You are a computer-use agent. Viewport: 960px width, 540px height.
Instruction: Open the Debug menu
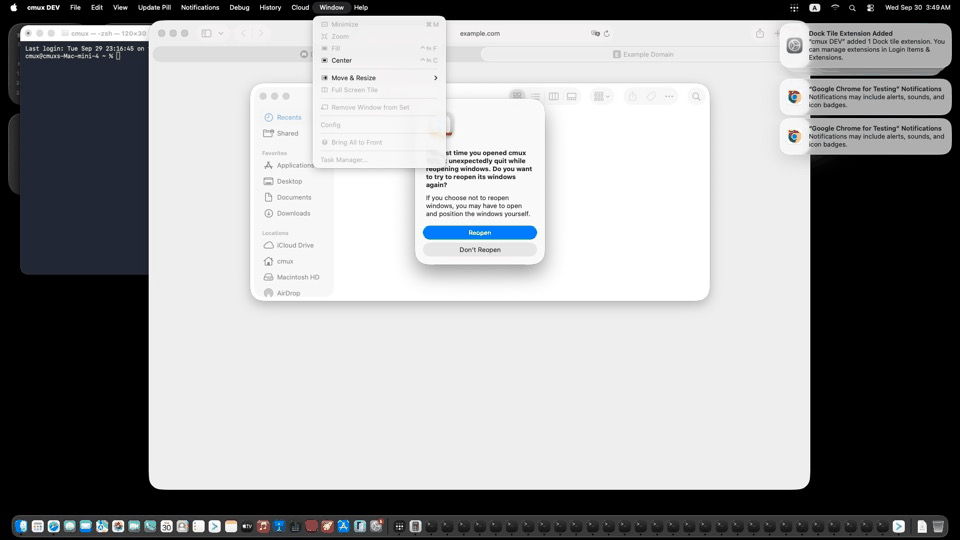[x=239, y=7]
